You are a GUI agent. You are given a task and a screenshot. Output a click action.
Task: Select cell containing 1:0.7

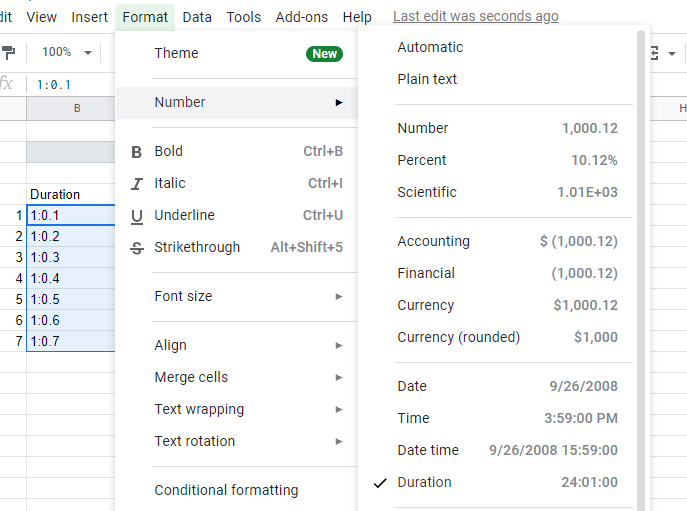(x=71, y=341)
